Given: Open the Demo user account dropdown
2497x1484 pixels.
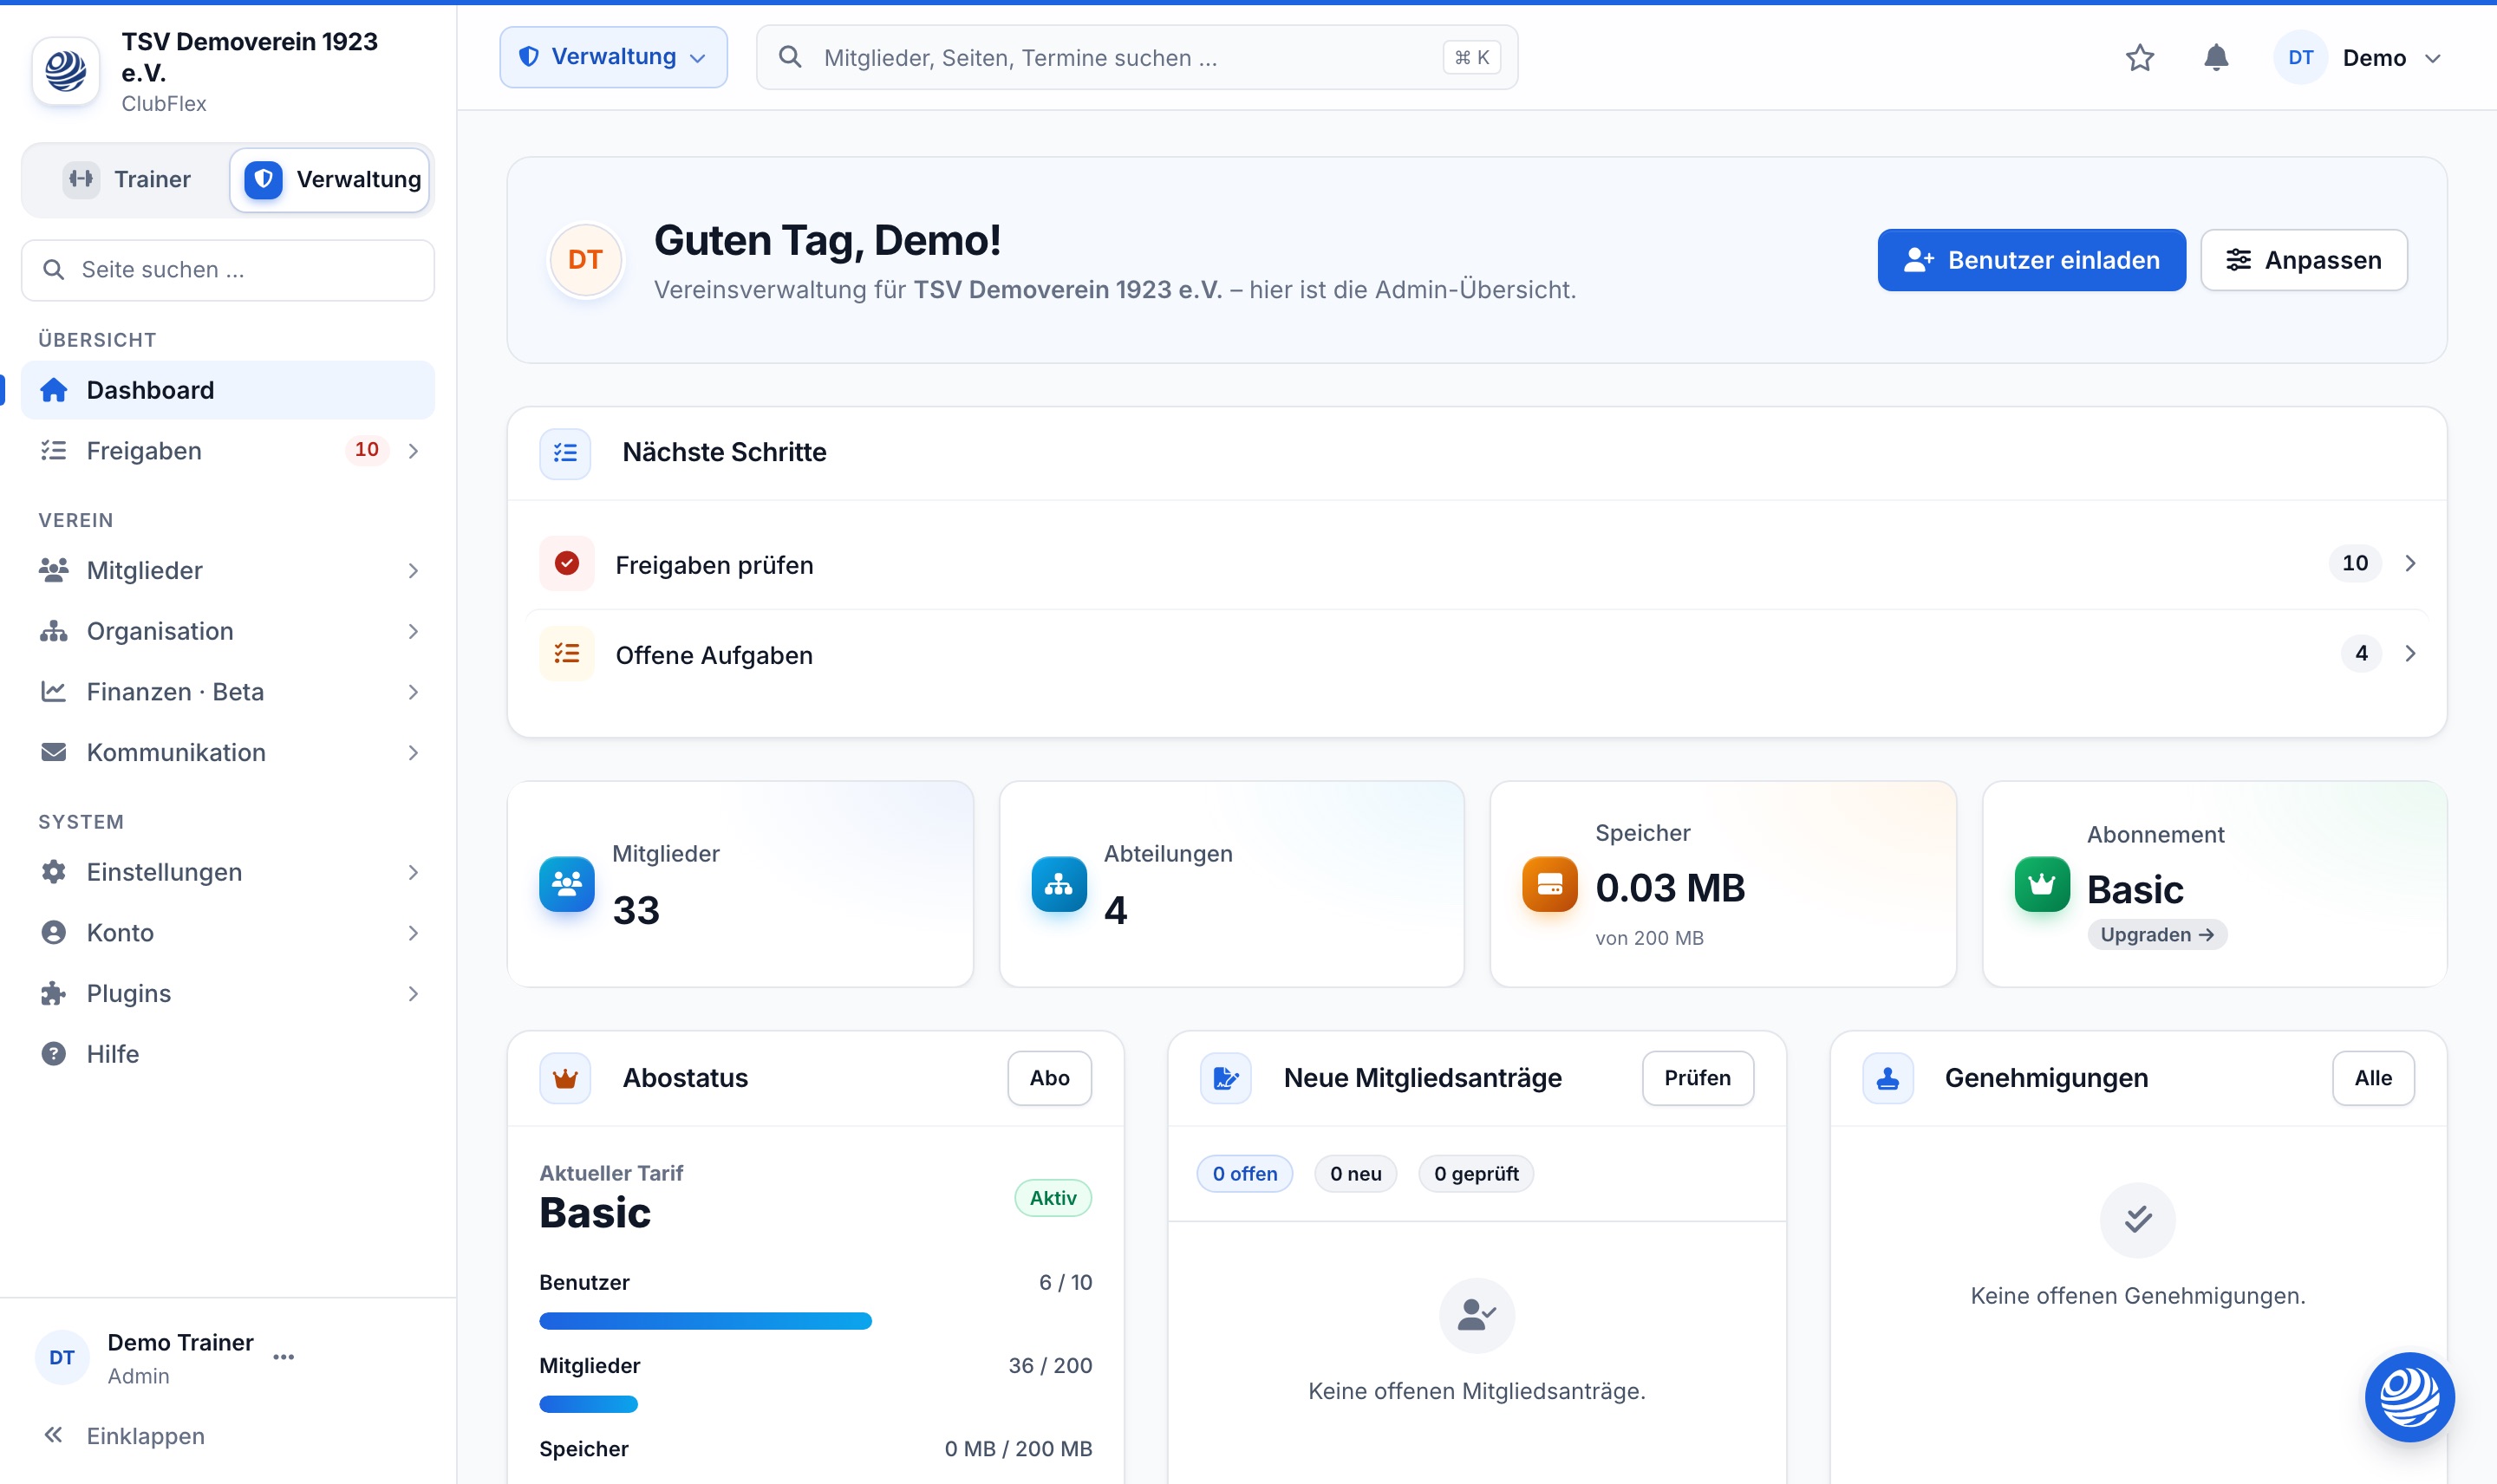Looking at the screenshot, I should 2359,58.
